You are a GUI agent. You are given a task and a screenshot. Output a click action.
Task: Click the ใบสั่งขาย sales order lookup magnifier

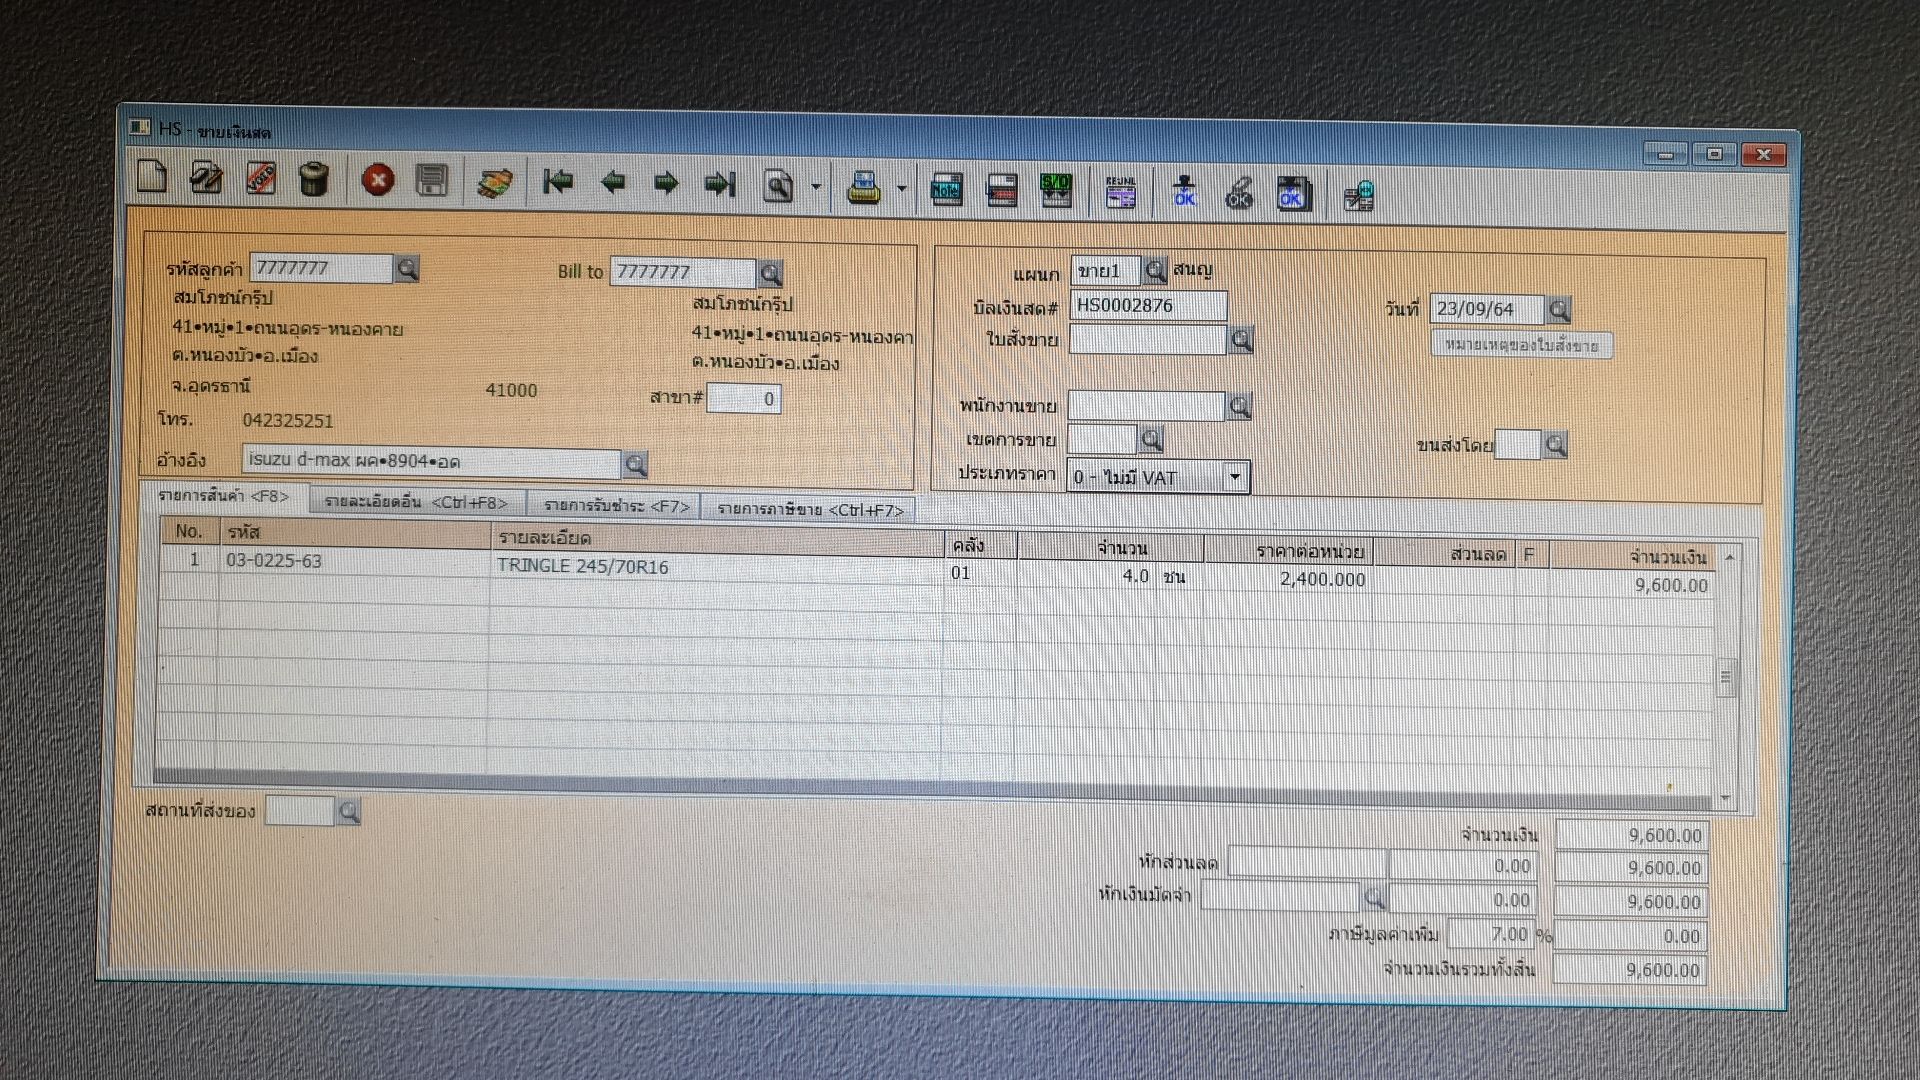(1240, 340)
